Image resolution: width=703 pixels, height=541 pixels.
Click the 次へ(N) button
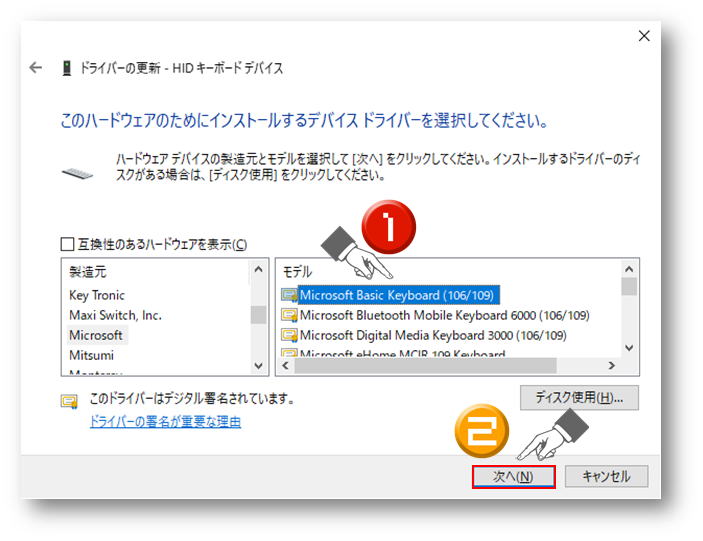(x=513, y=476)
